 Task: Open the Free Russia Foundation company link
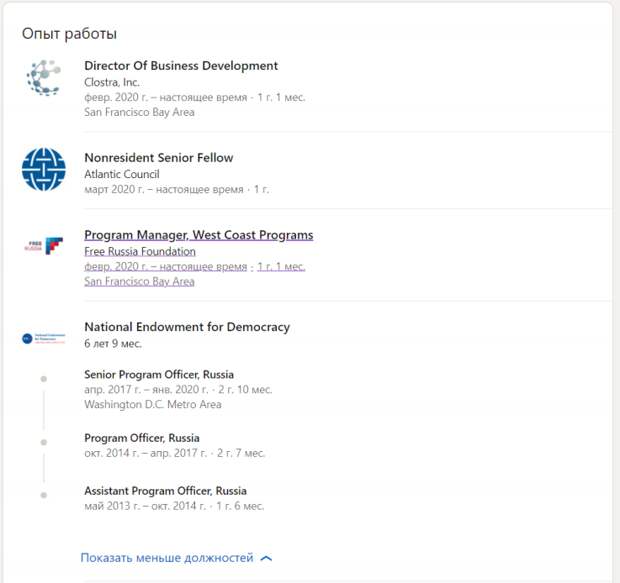coord(140,252)
